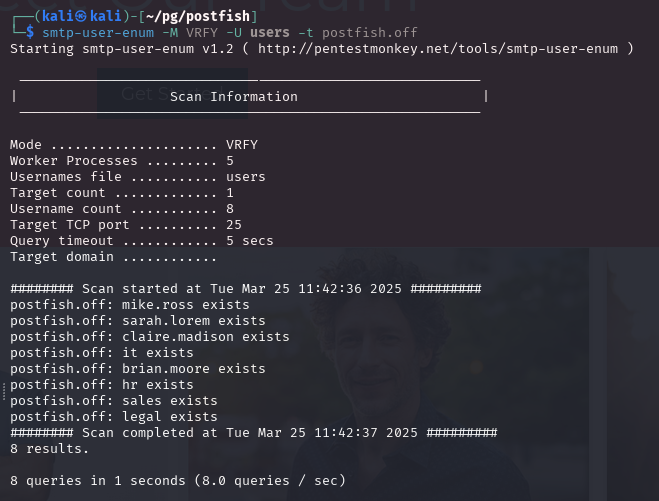Select the legal exists result
The width and height of the screenshot is (659, 501).
113,417
